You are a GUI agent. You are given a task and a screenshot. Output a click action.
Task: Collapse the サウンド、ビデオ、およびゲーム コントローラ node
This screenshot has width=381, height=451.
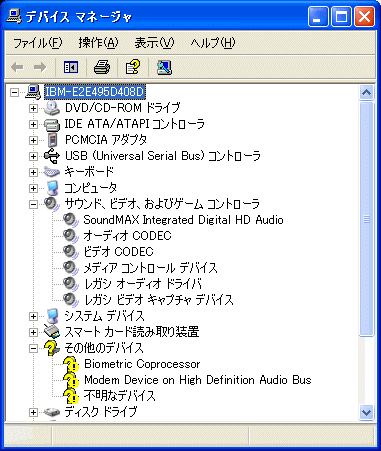point(33,204)
